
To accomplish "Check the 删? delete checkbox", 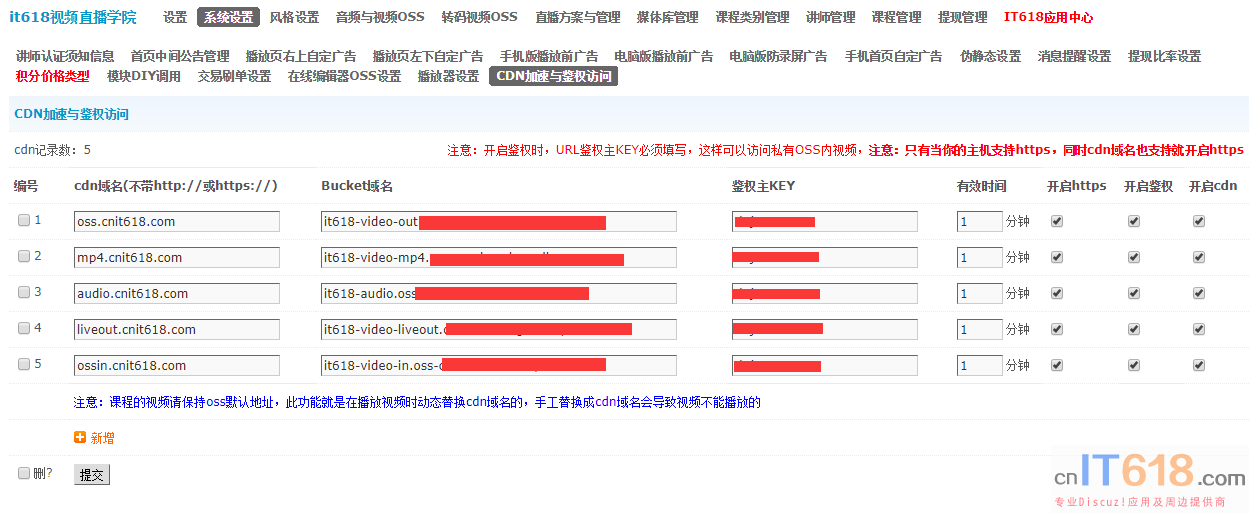I will click(x=24, y=474).
